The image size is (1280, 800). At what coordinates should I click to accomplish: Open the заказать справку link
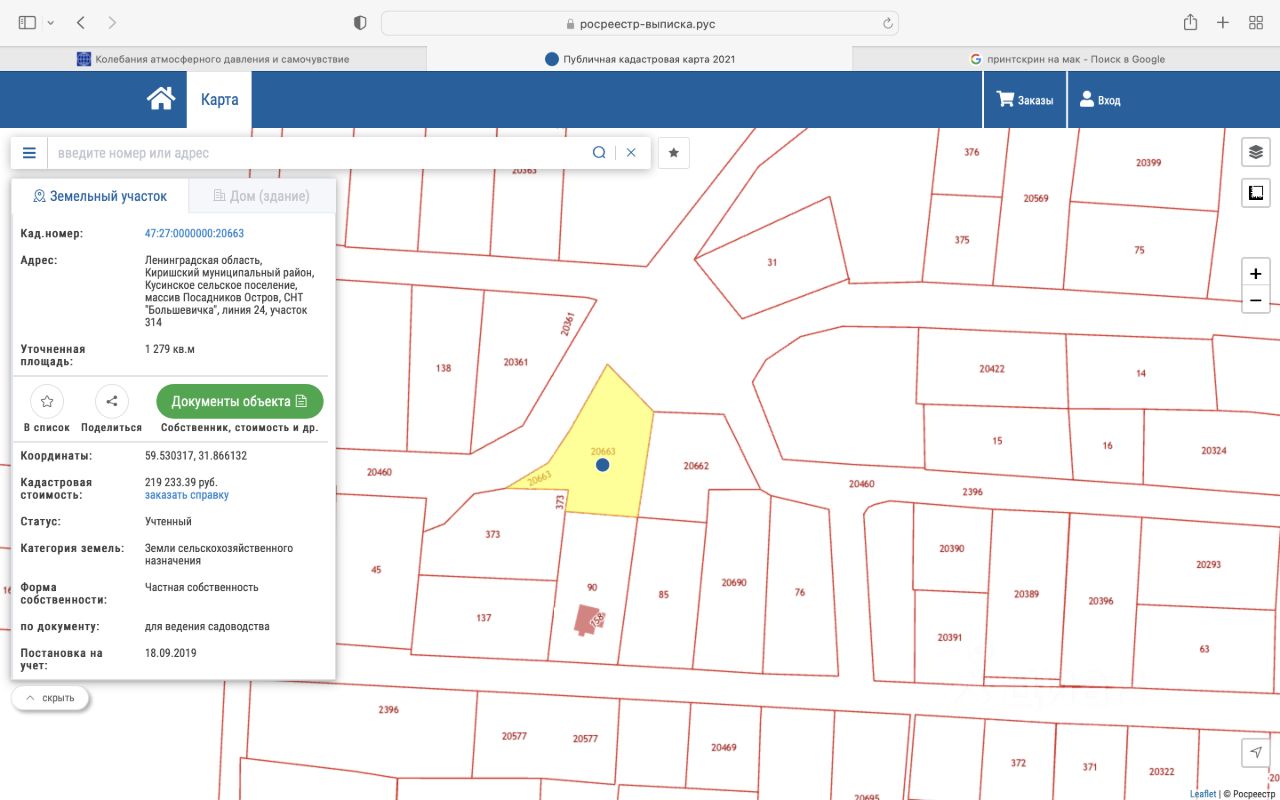point(187,495)
